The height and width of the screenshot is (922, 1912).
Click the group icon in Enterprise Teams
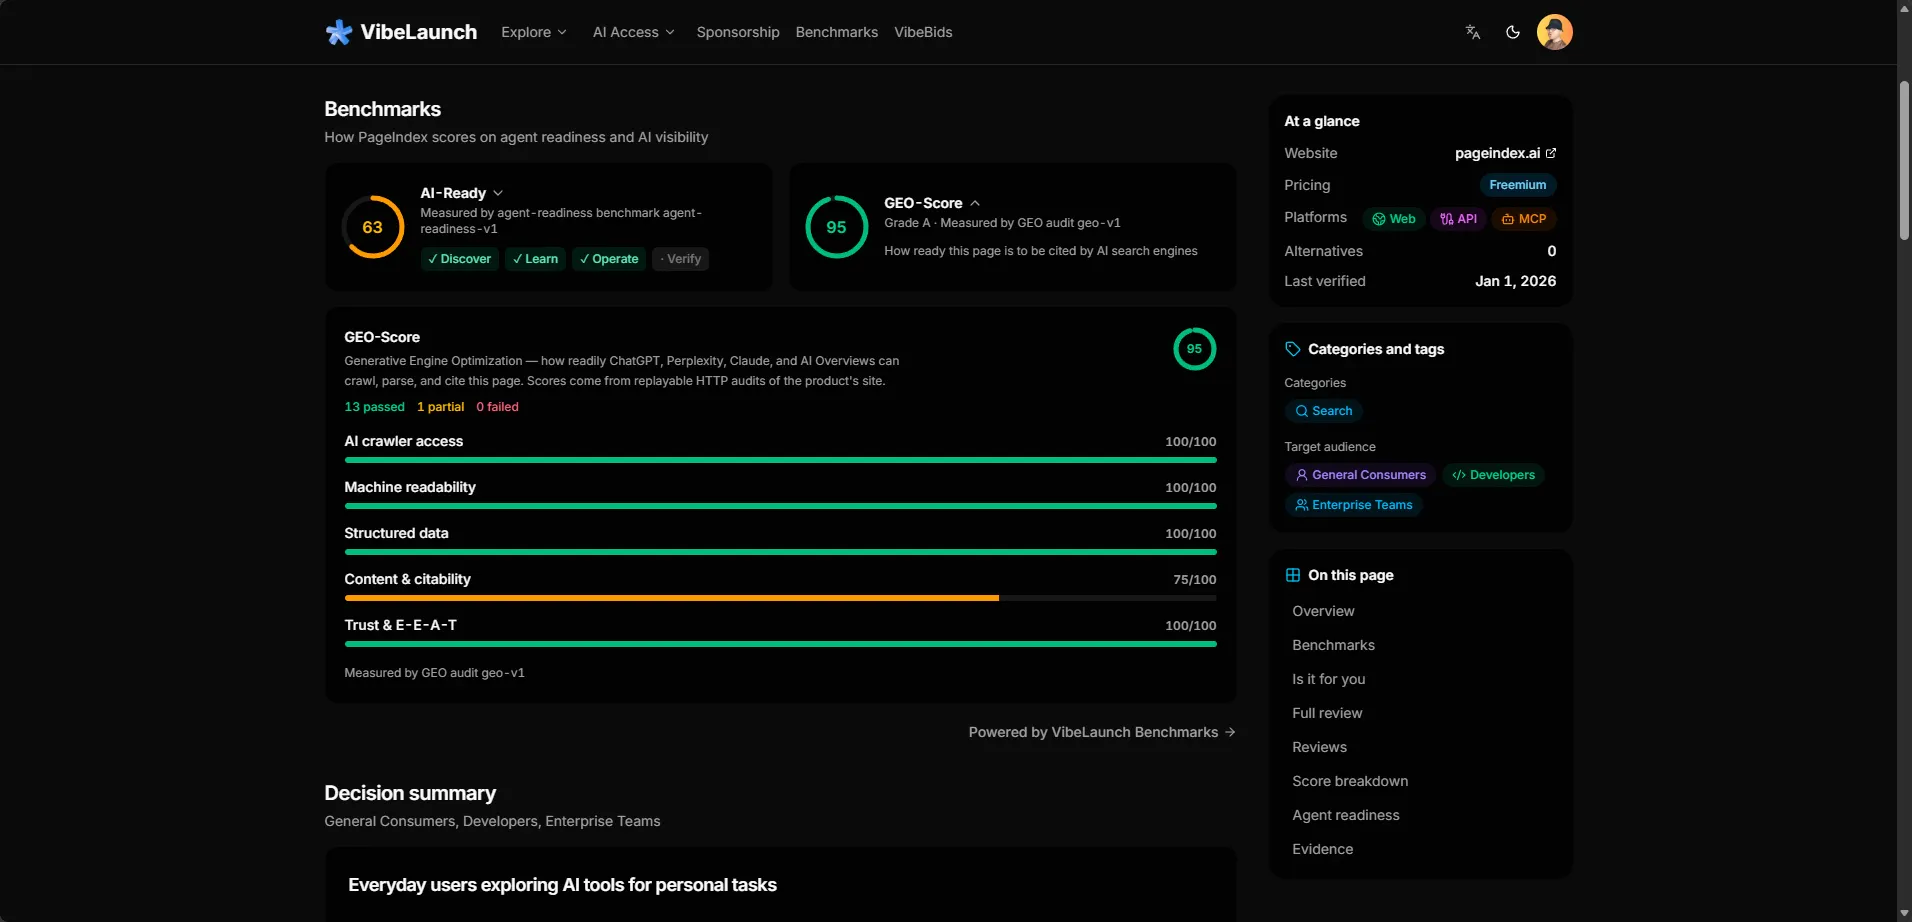pos(1302,505)
